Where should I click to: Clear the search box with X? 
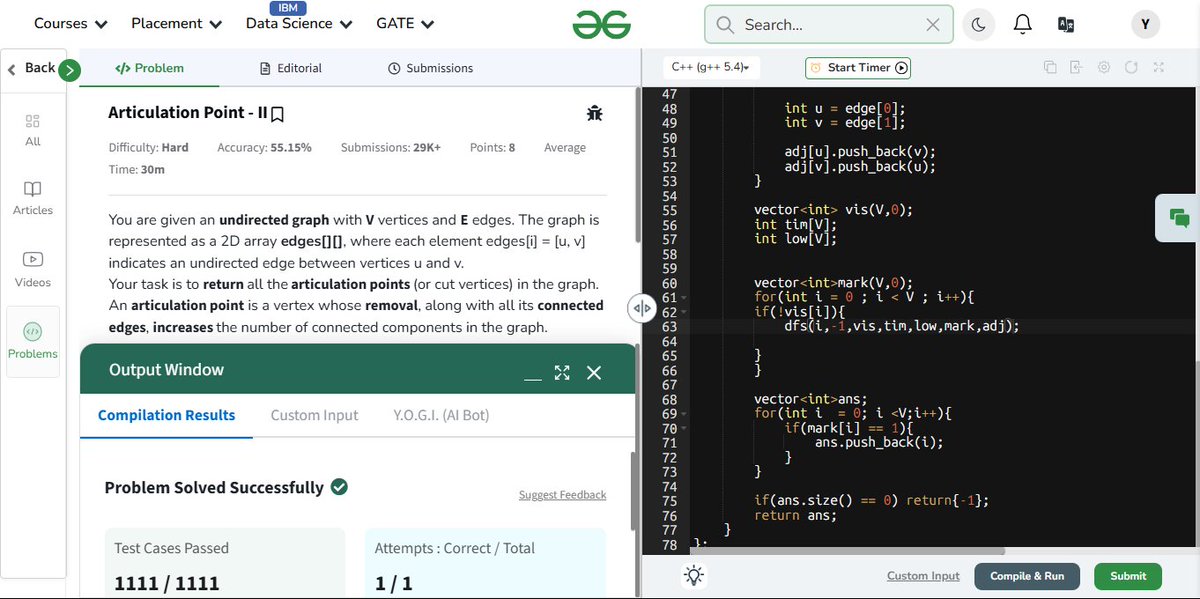(x=933, y=25)
